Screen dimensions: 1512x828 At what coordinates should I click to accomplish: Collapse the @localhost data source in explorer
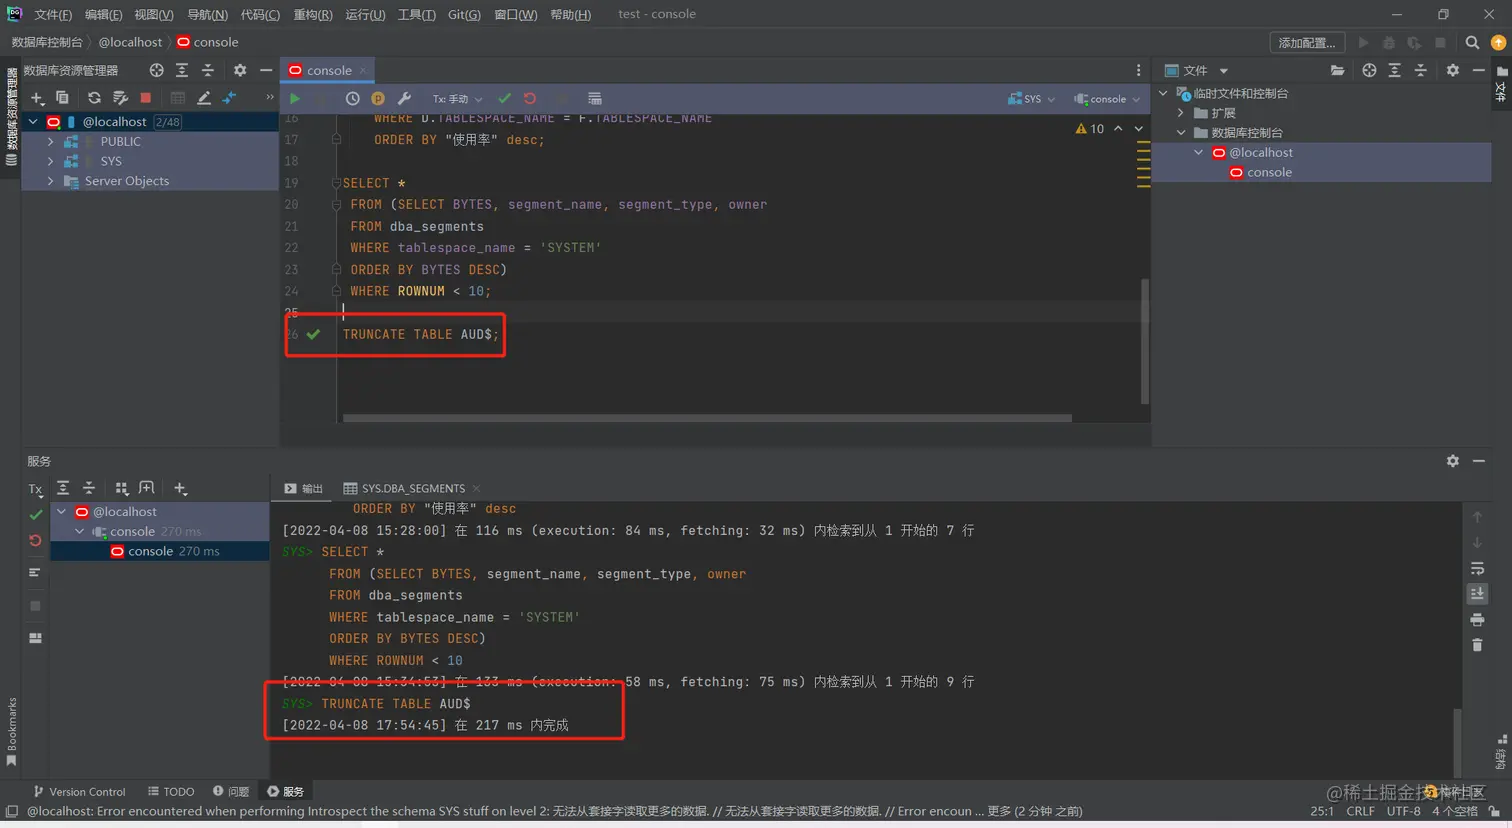coord(33,122)
